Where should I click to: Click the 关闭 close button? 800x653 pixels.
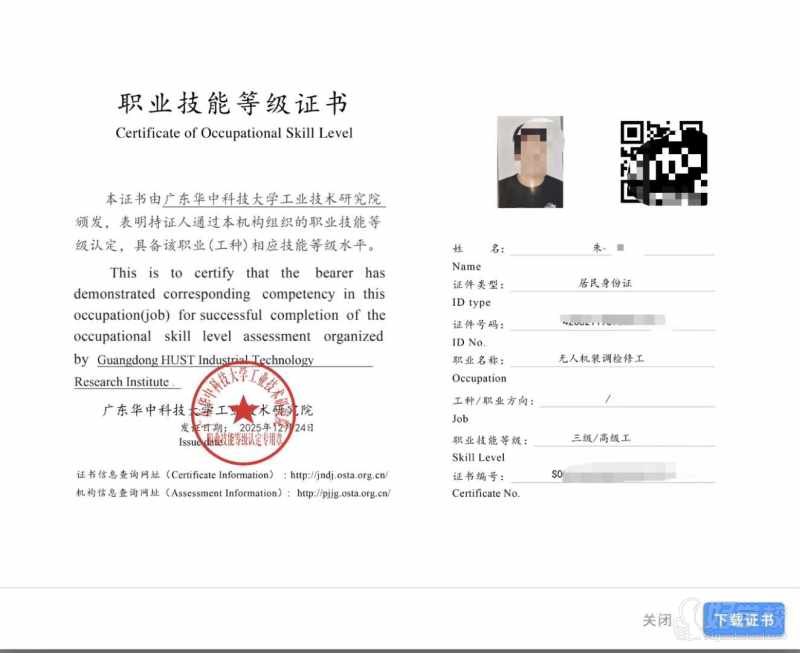[x=656, y=620]
